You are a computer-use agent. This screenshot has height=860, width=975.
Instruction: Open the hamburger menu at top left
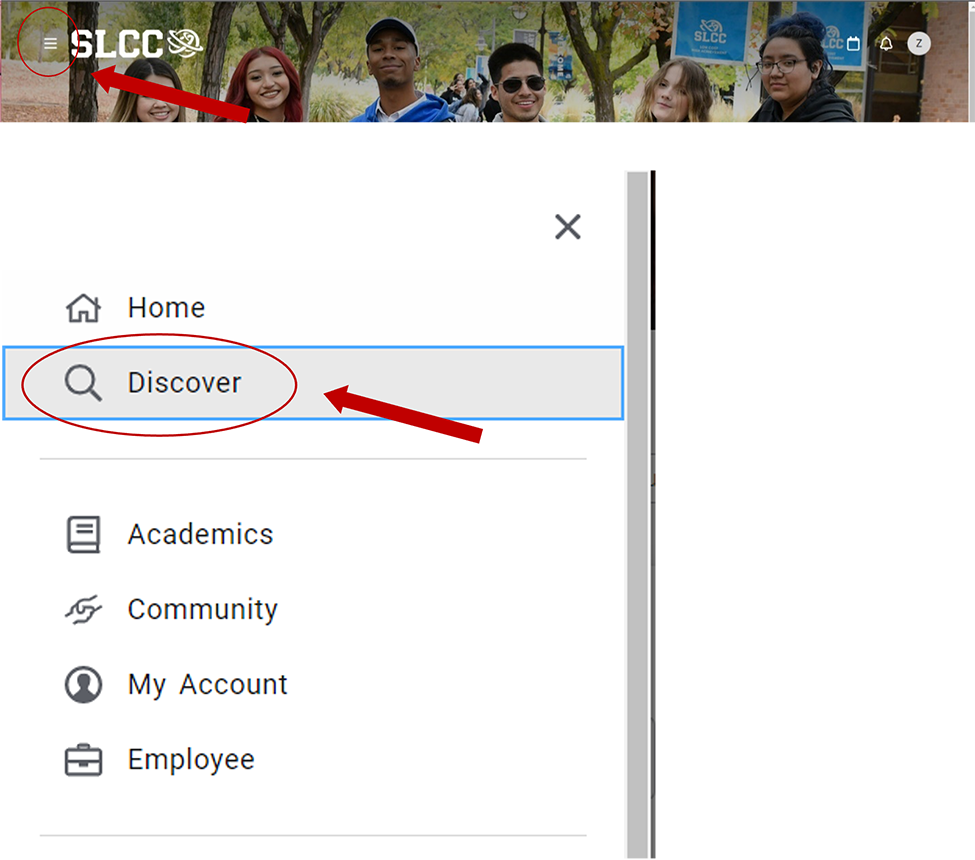pyautogui.click(x=50, y=44)
